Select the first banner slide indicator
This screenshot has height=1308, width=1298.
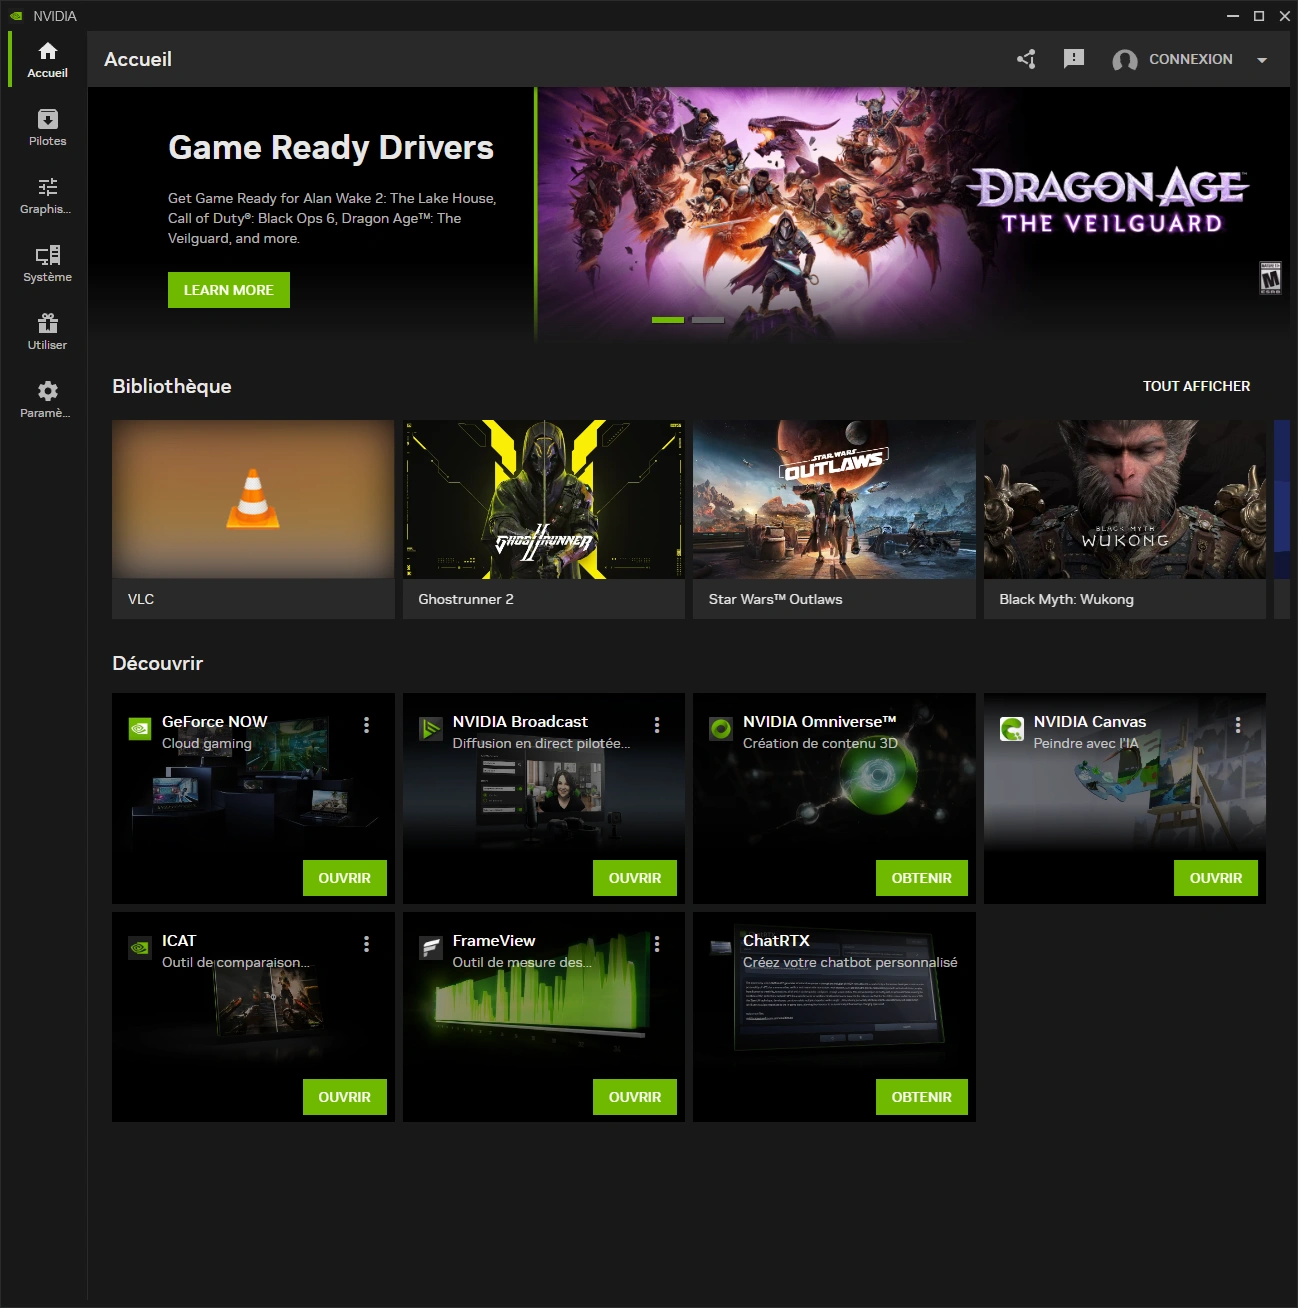click(x=668, y=320)
